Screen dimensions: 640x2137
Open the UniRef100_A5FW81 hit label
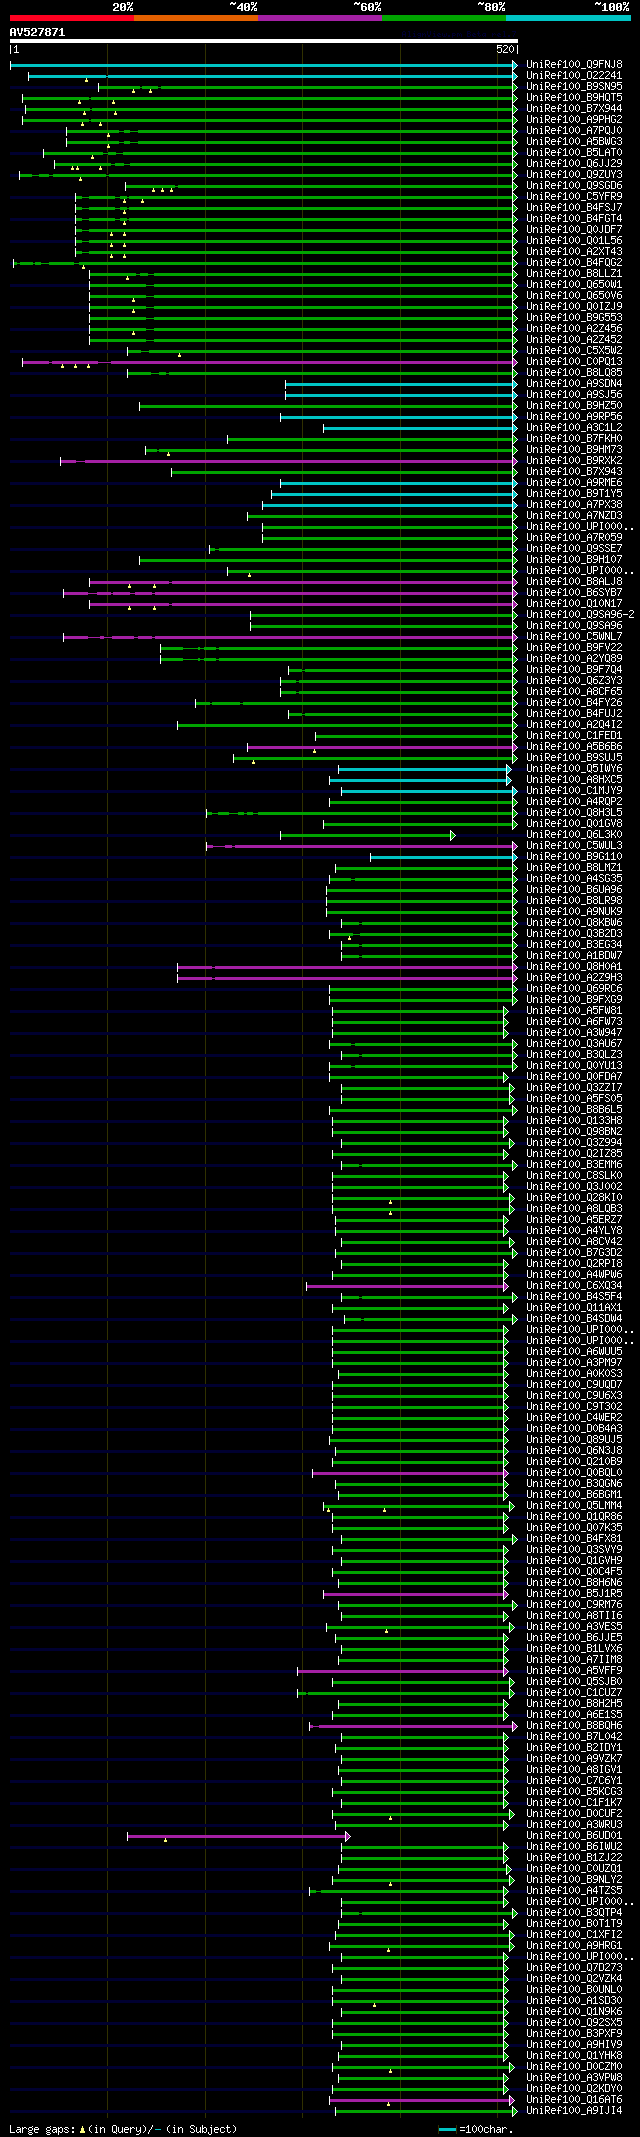tap(574, 1010)
